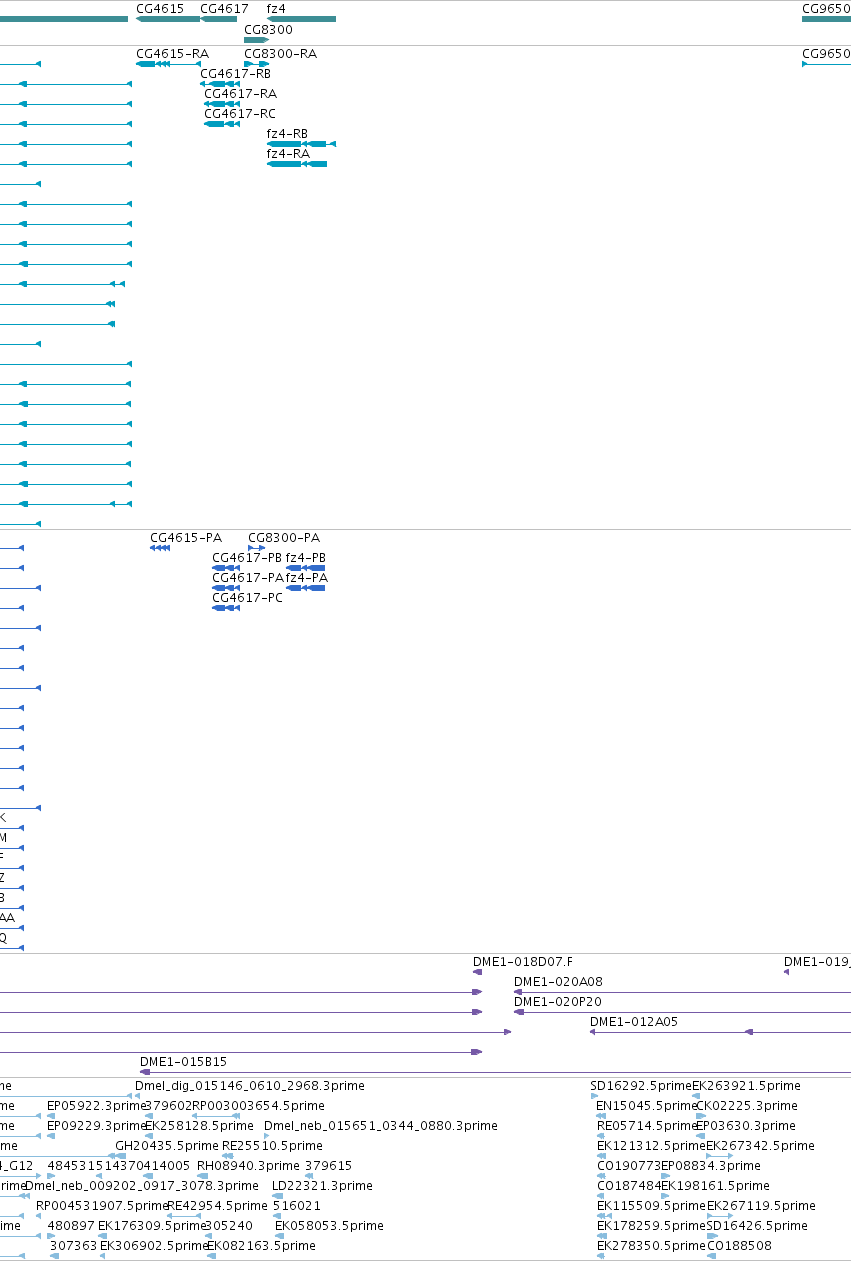Select the DME1-018D07.F clone label

(523, 962)
